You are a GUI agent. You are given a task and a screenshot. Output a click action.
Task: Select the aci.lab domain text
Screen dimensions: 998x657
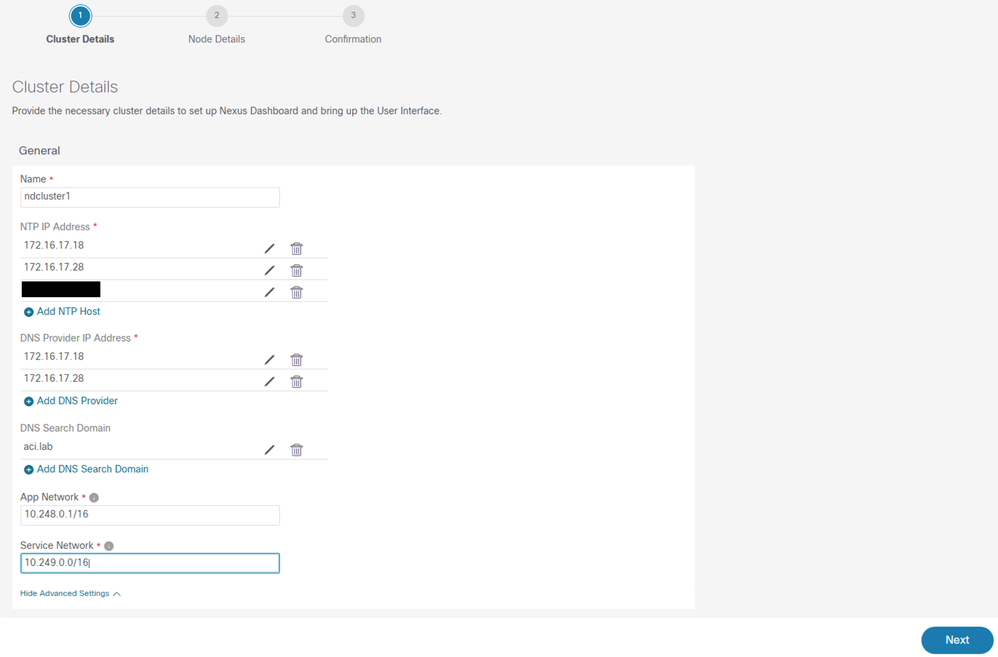pyautogui.click(x=38, y=446)
